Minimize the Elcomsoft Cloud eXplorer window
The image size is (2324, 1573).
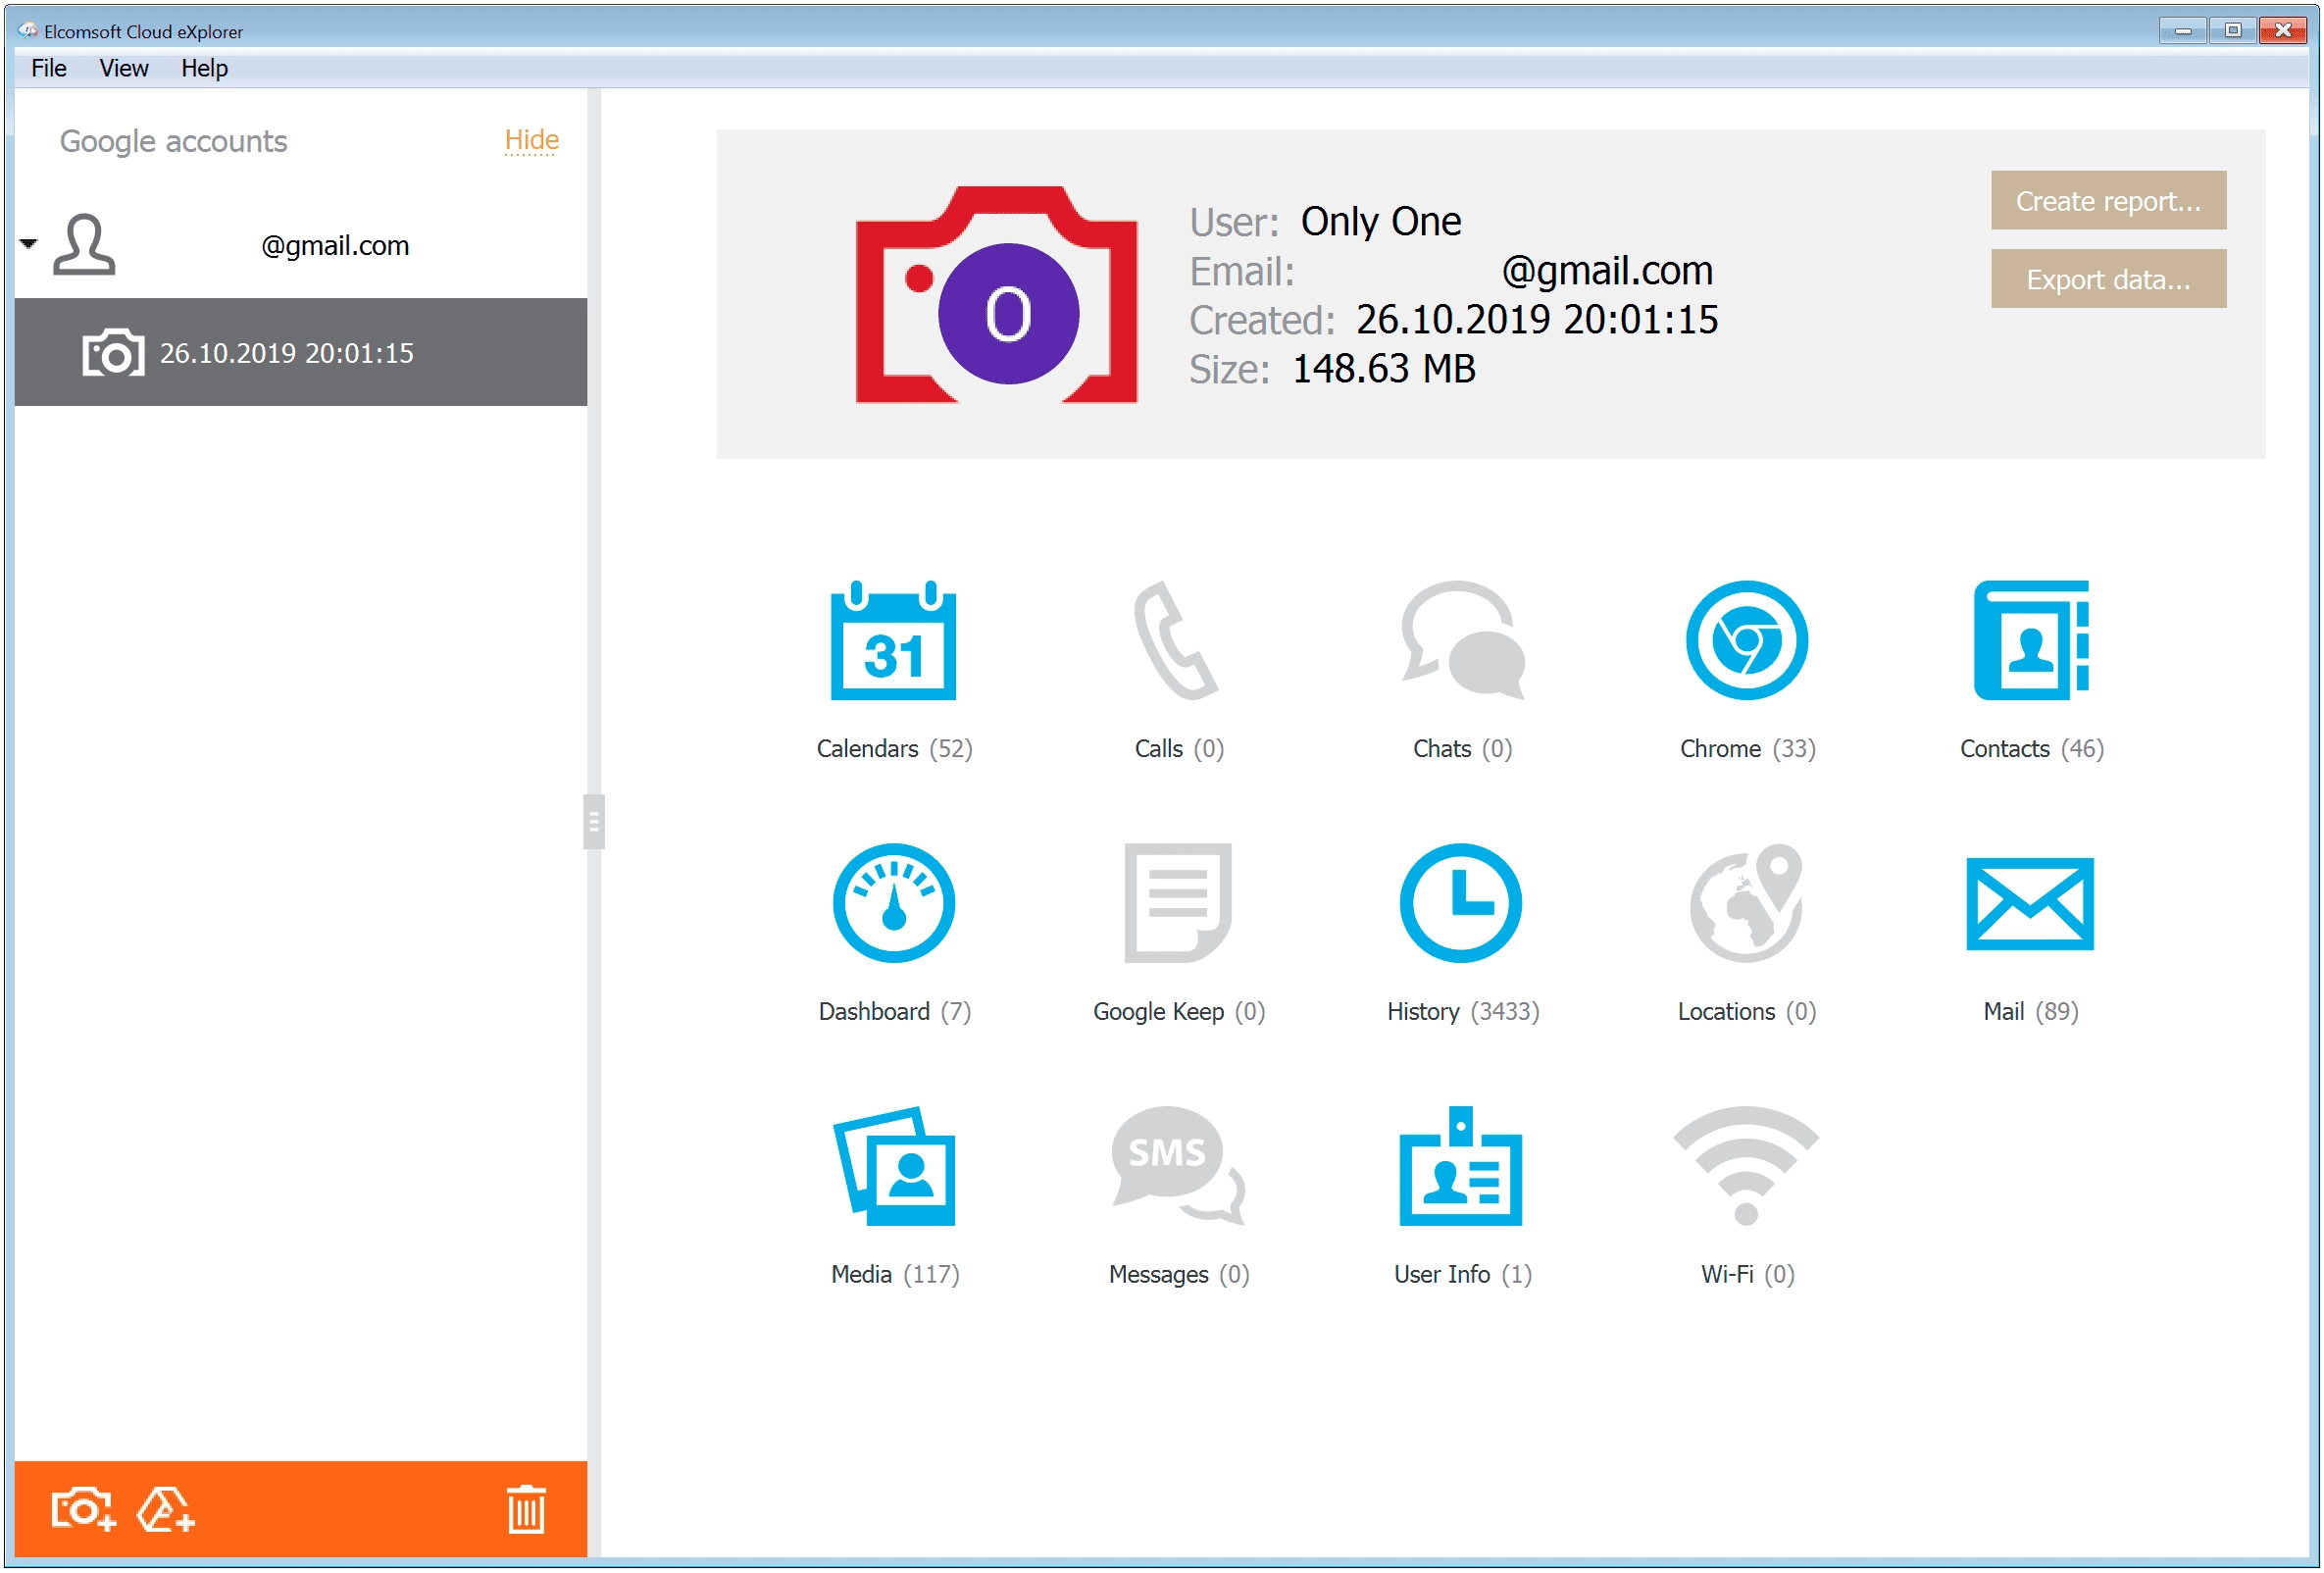click(x=2181, y=30)
